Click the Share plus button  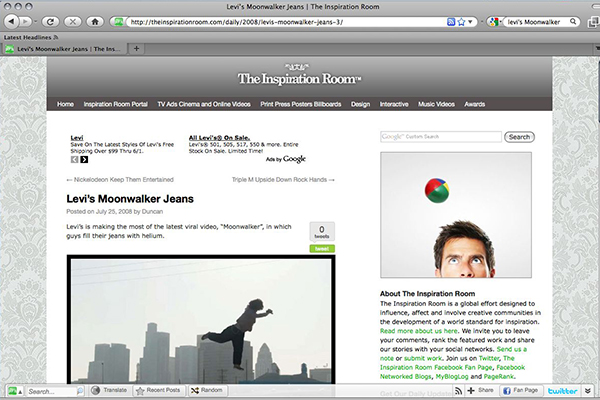481,390
